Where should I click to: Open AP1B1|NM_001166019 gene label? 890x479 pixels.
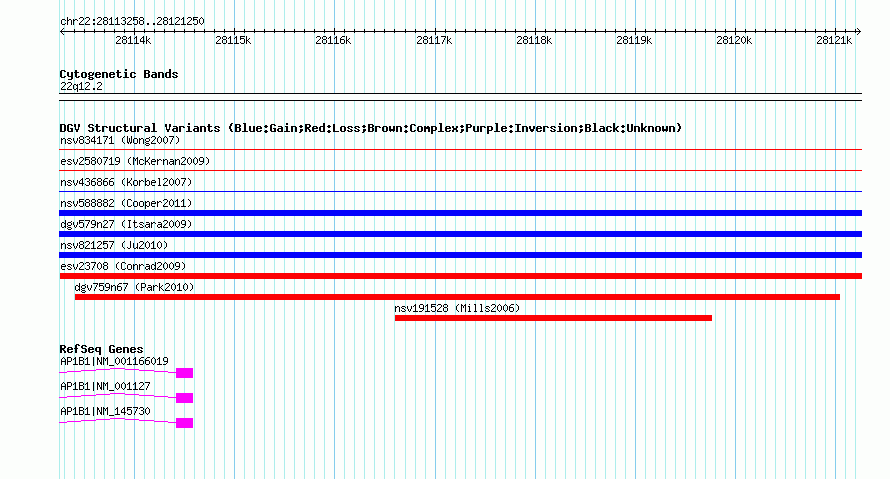(x=114, y=361)
